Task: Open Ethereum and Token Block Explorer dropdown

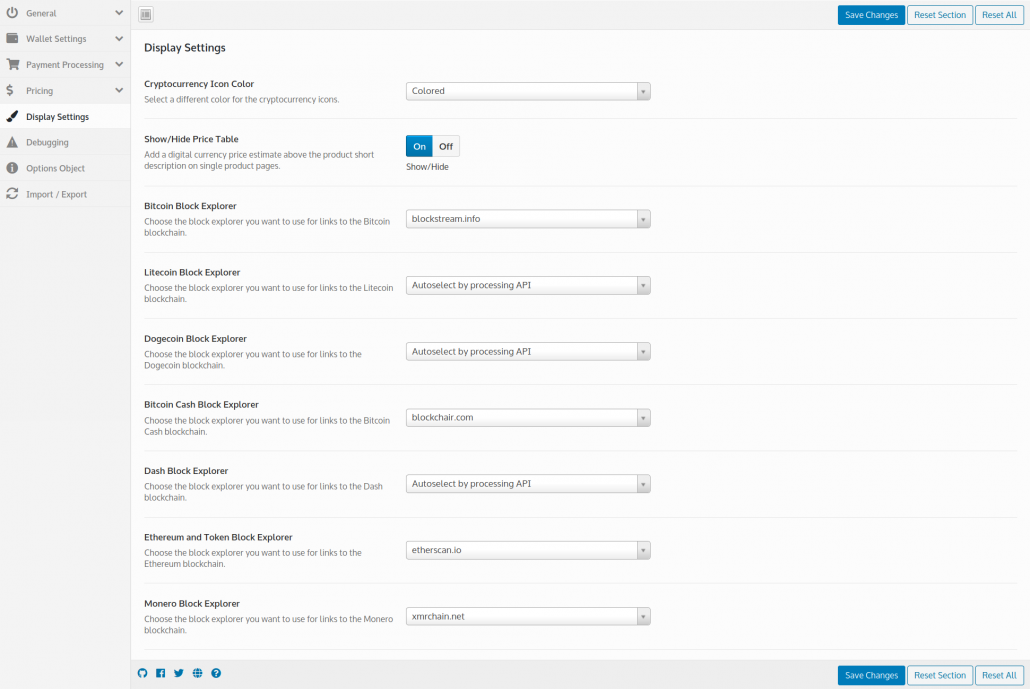Action: [528, 550]
